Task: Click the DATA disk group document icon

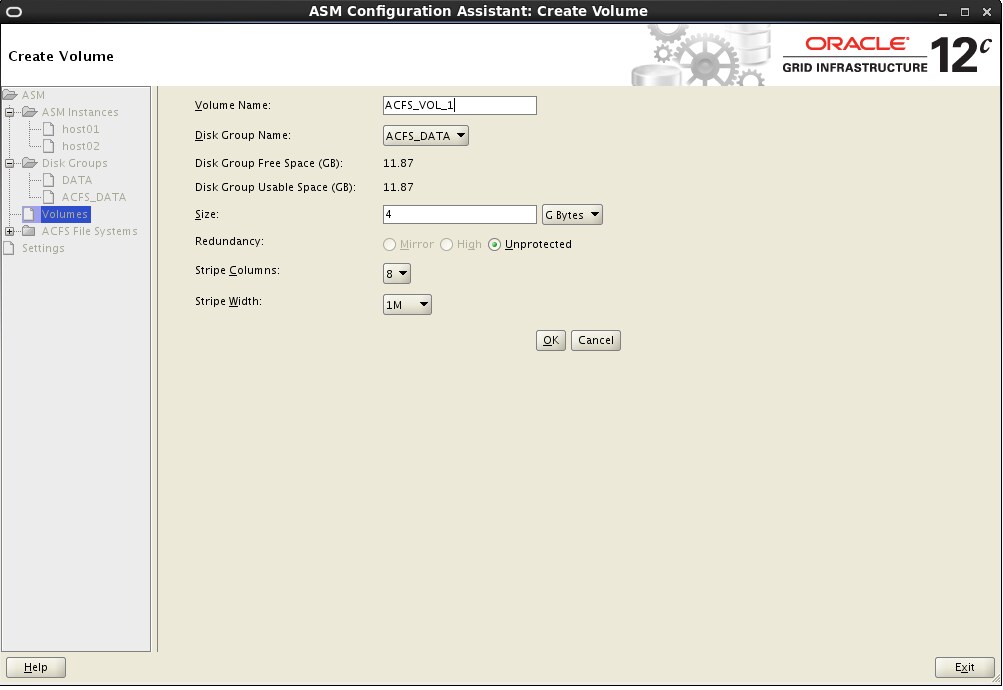Action: point(49,180)
